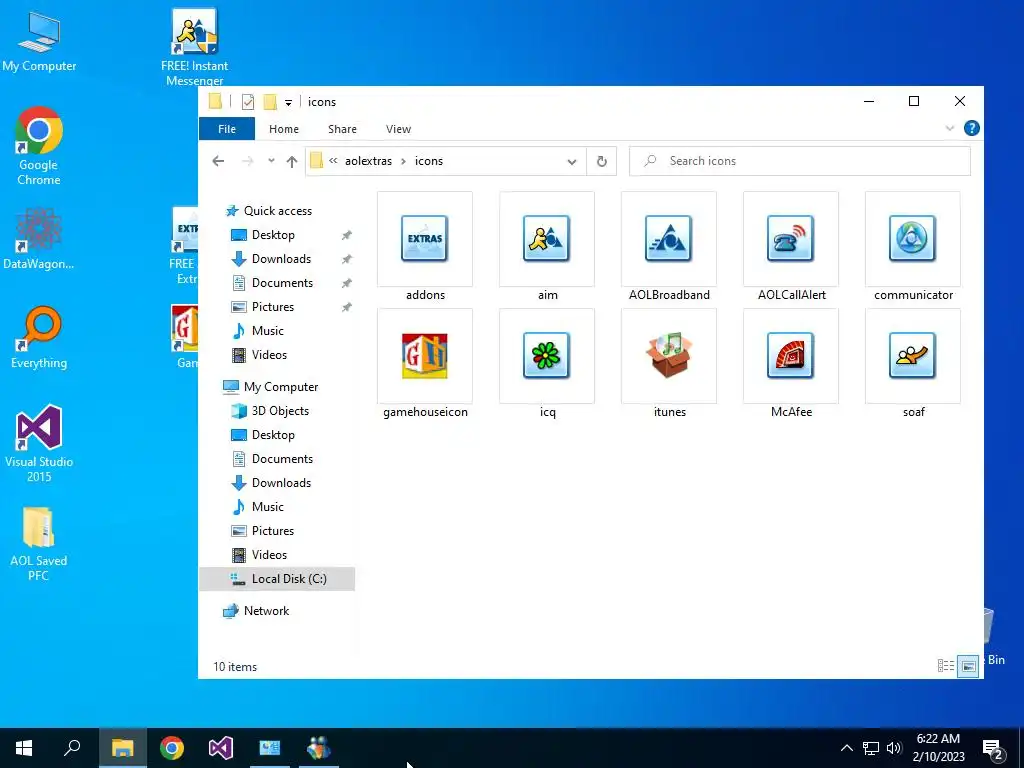Open 3D Objects in navigation pane
This screenshot has height=768, width=1024.
280,411
